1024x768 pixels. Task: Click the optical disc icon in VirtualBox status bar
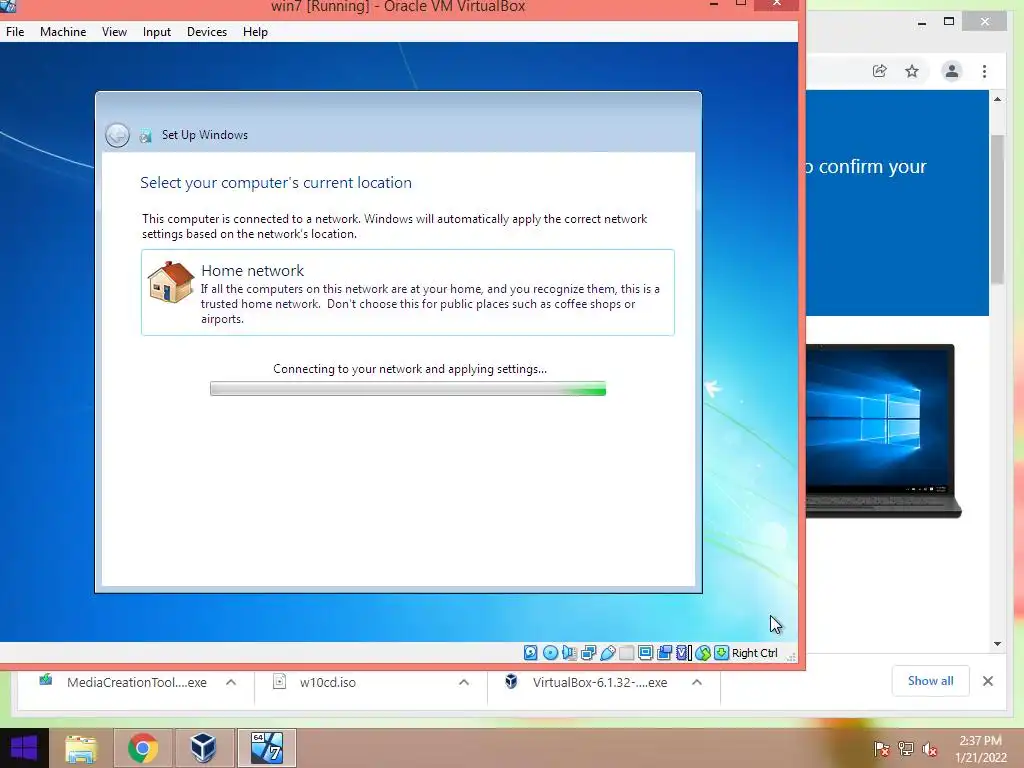click(551, 652)
